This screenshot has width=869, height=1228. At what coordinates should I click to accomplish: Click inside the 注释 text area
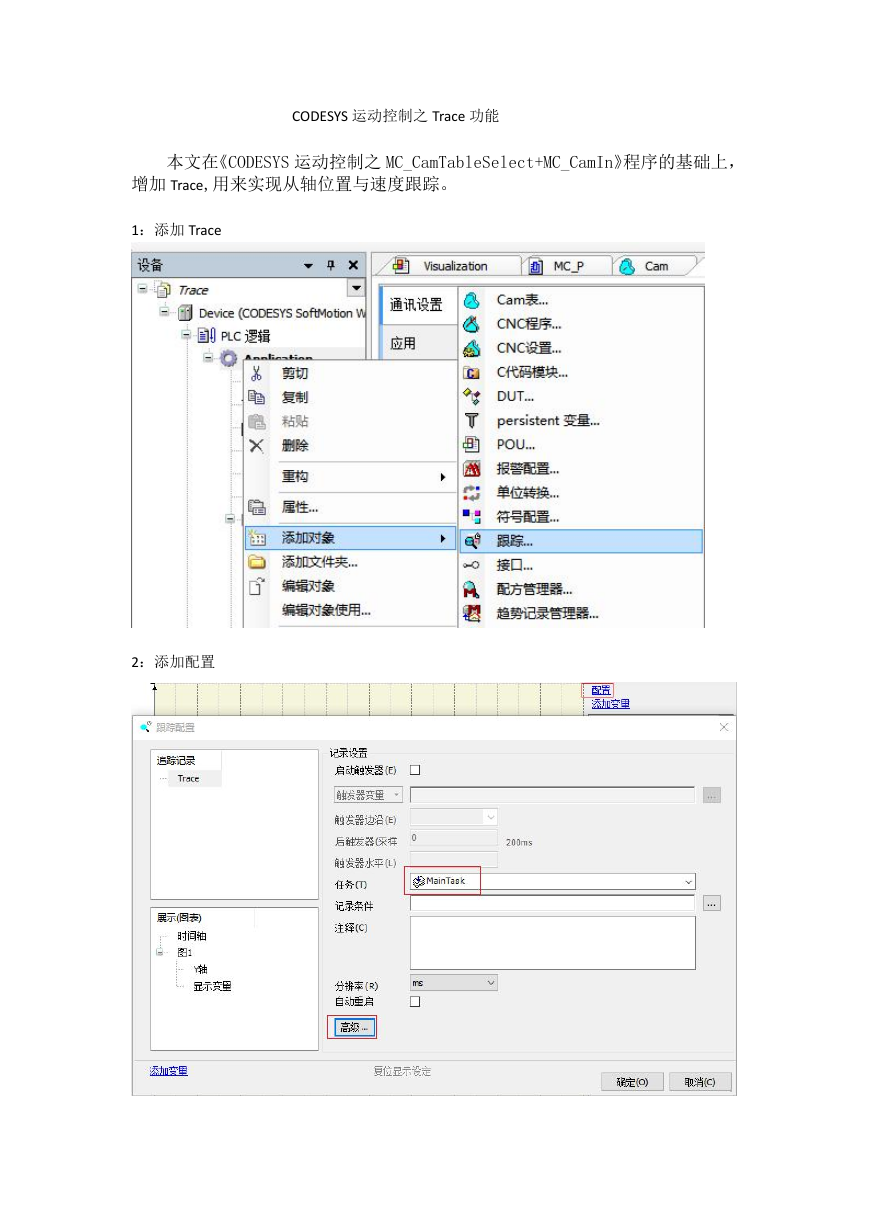point(552,943)
